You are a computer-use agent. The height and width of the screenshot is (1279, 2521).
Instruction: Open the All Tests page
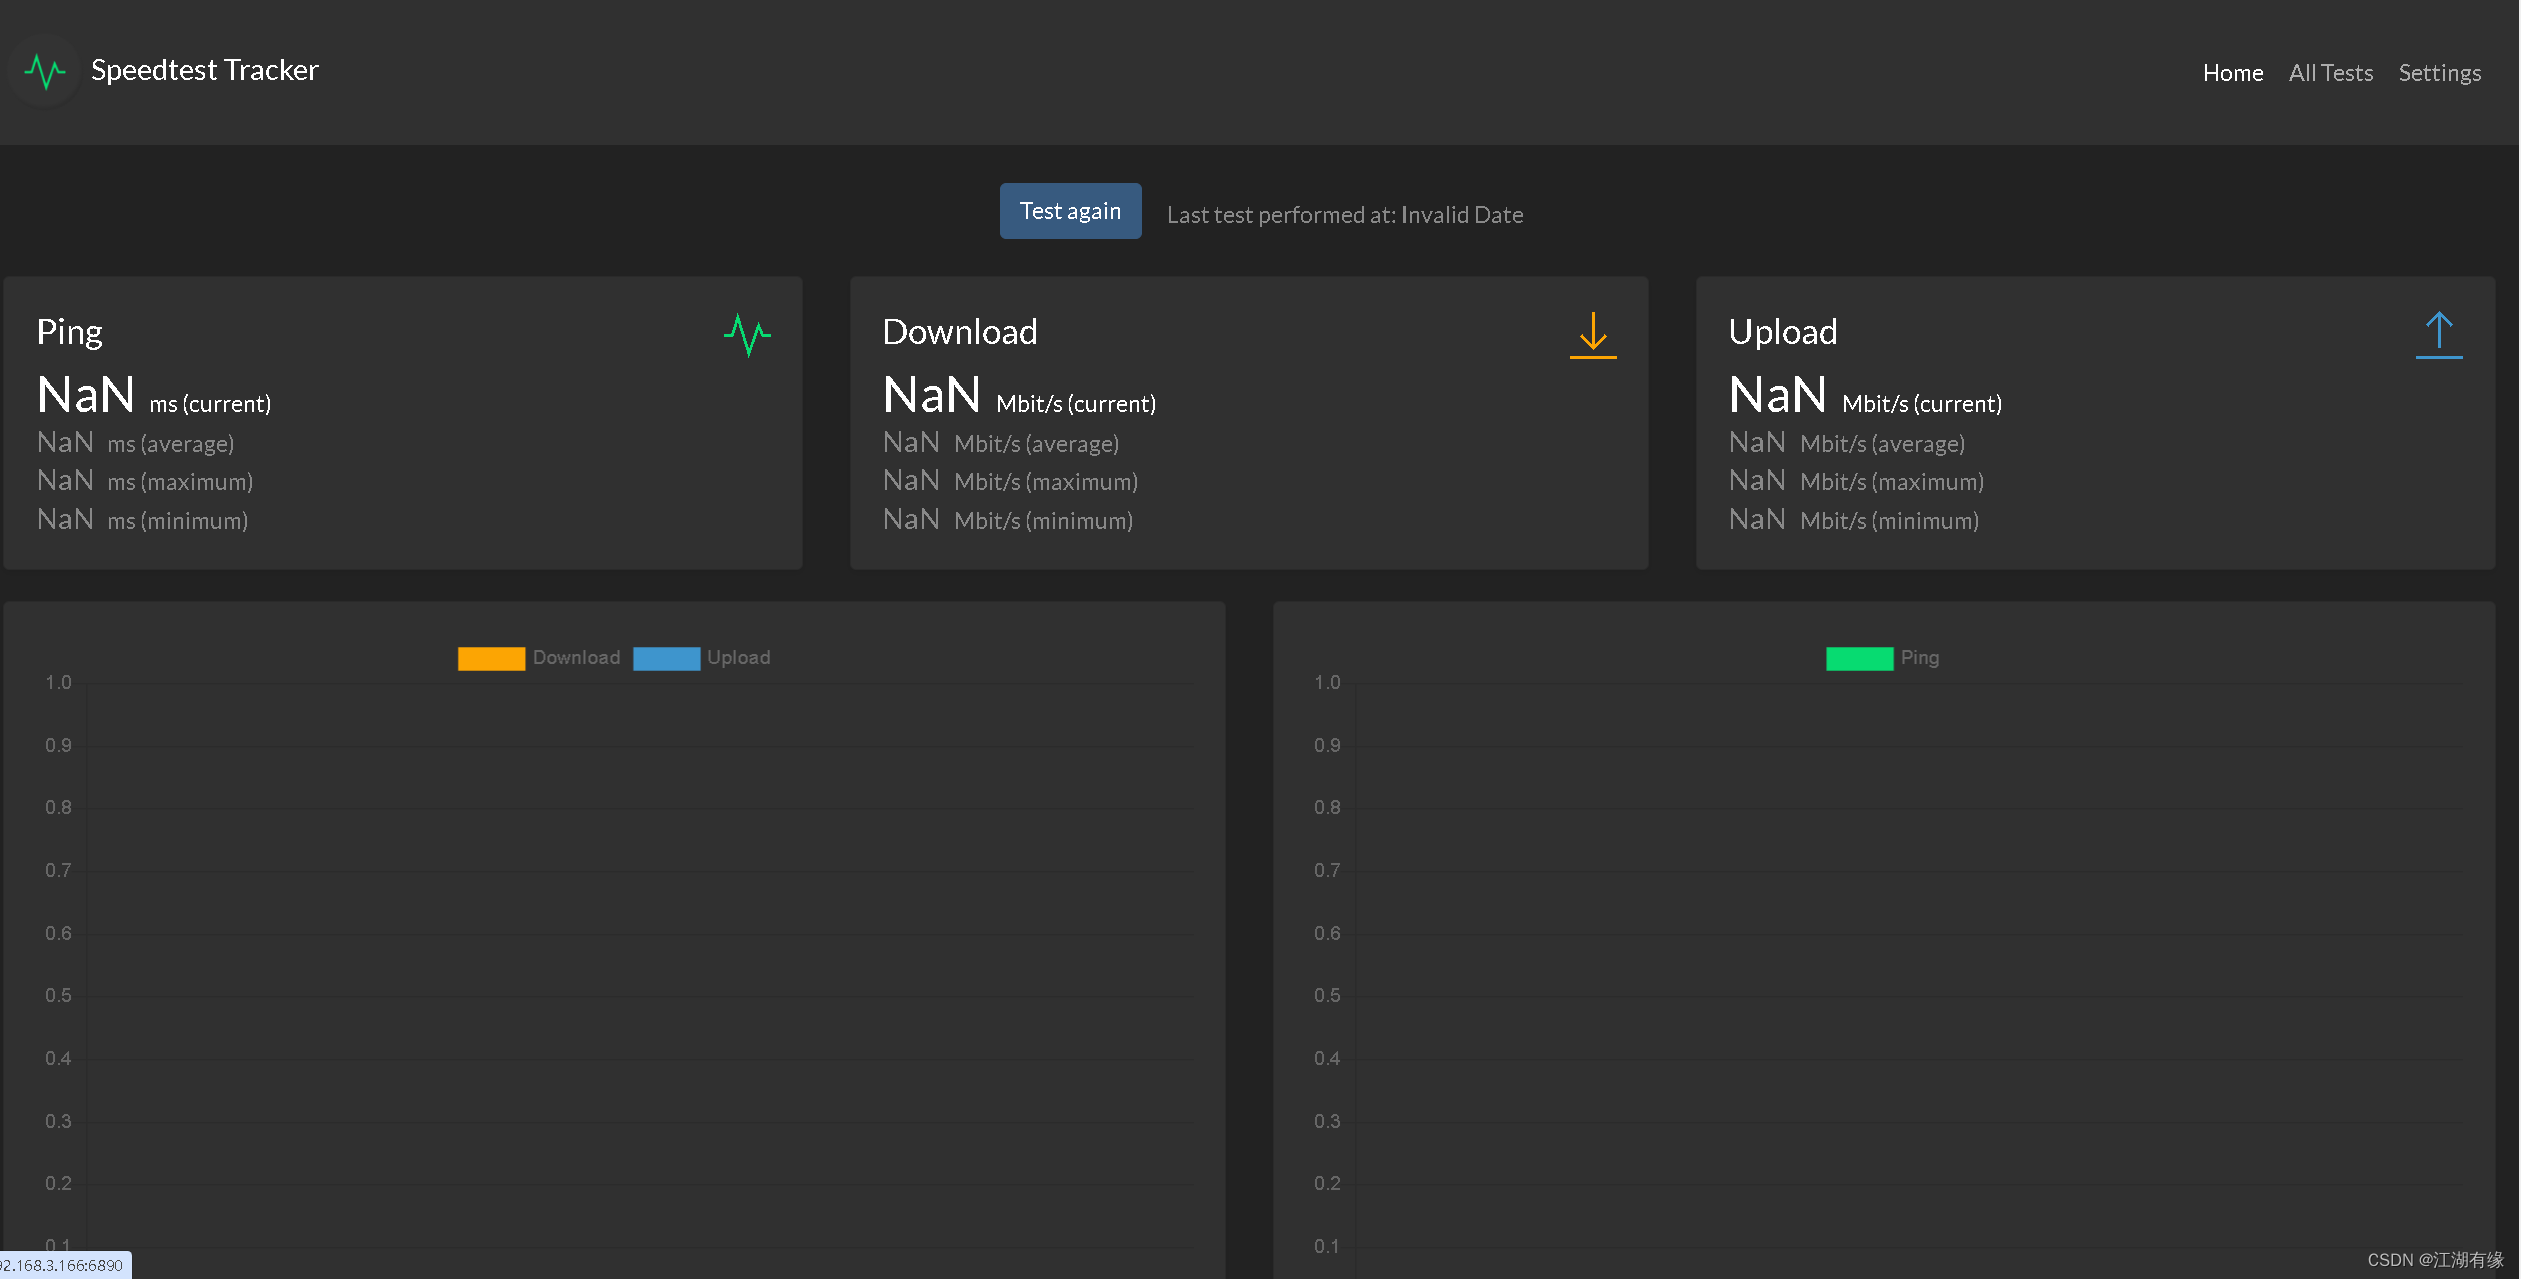point(2330,73)
